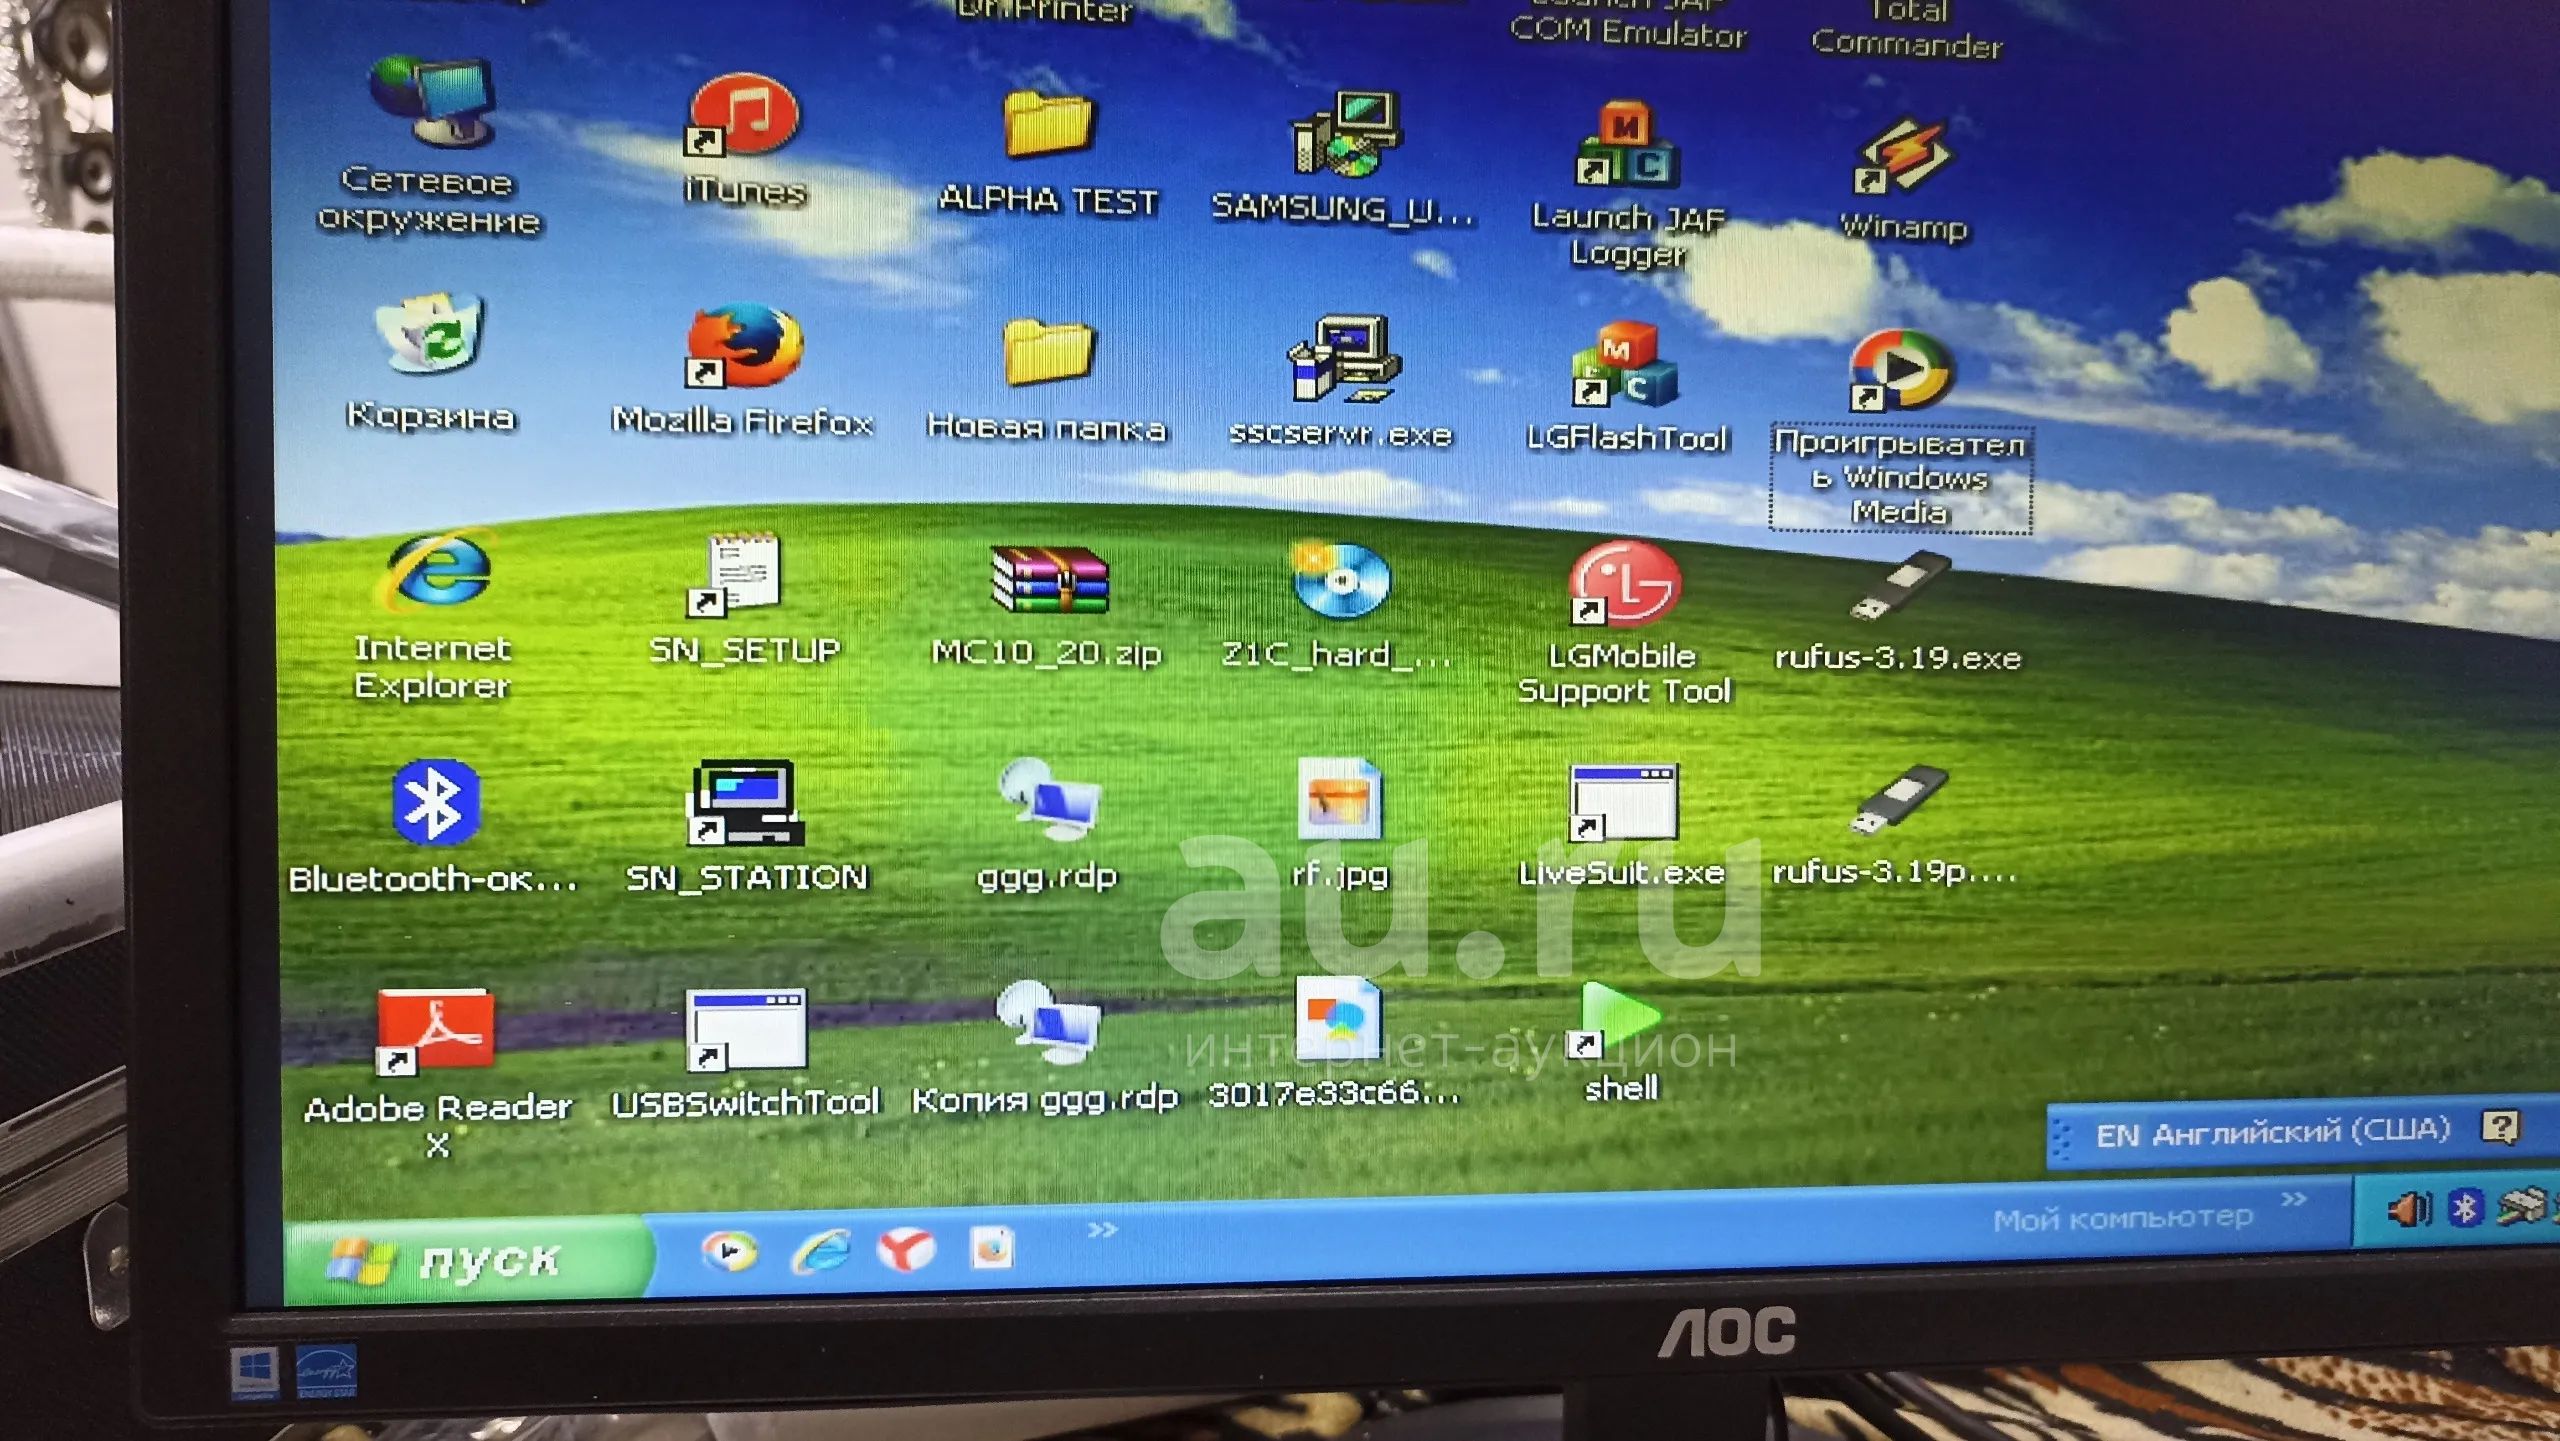The width and height of the screenshot is (2560, 1441).
Task: Open Yandex browser from Quick Launch
Action: tap(906, 1248)
